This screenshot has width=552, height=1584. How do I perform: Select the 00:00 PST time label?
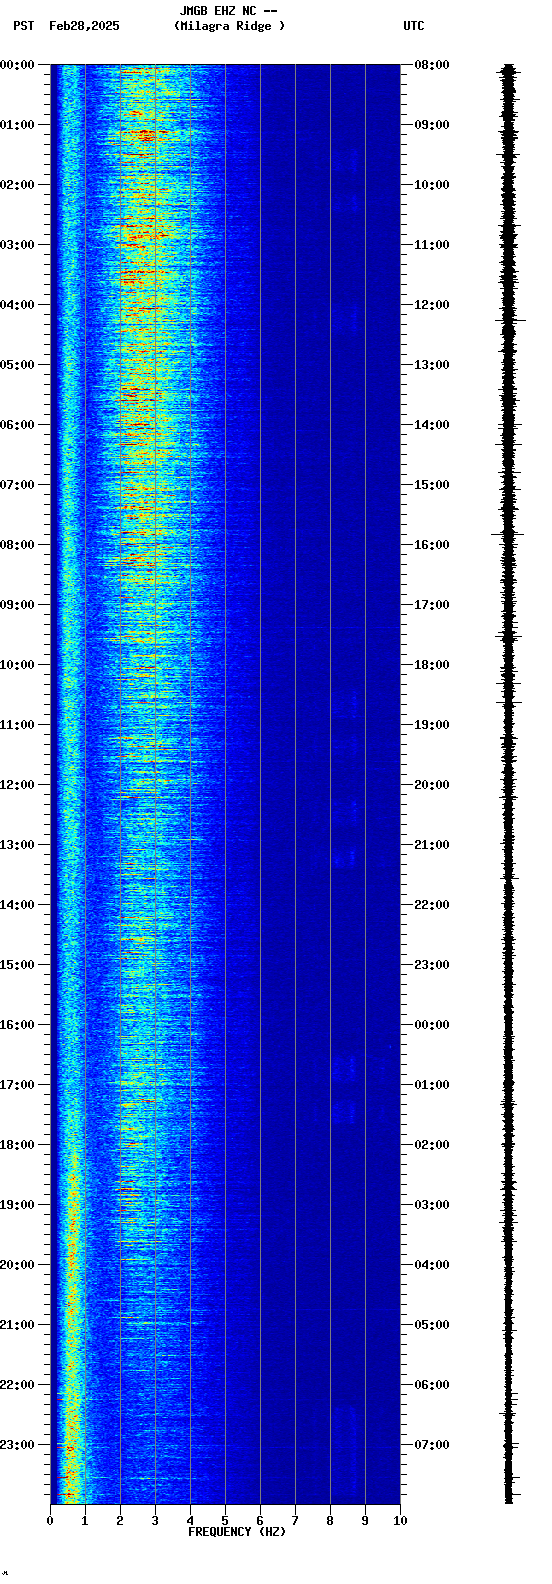(18, 65)
